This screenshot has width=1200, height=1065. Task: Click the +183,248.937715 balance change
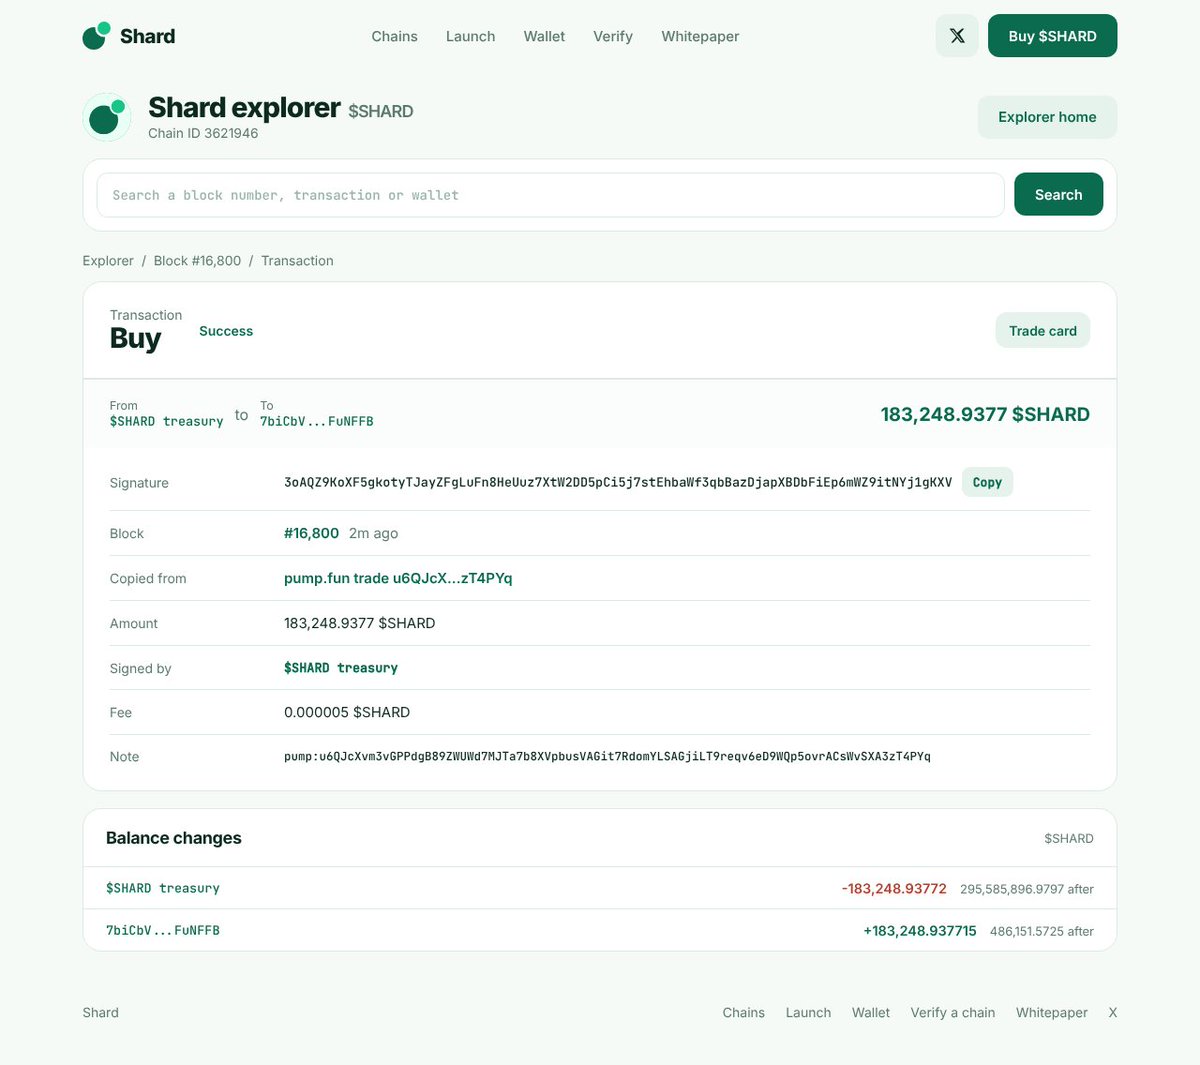(920, 930)
